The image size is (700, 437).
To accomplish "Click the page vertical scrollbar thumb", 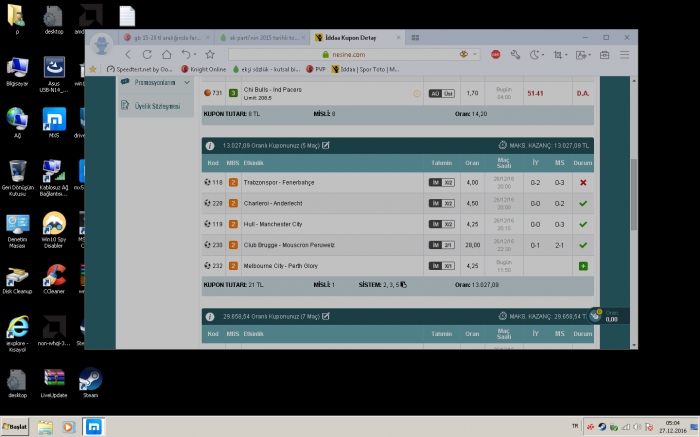I will click(633, 194).
